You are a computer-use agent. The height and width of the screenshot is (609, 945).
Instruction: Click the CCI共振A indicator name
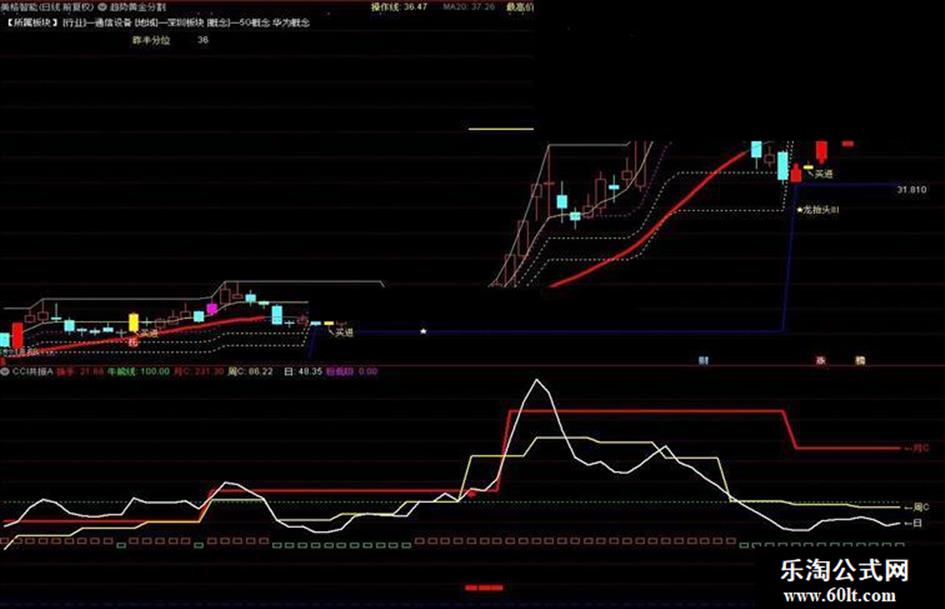click(33, 371)
